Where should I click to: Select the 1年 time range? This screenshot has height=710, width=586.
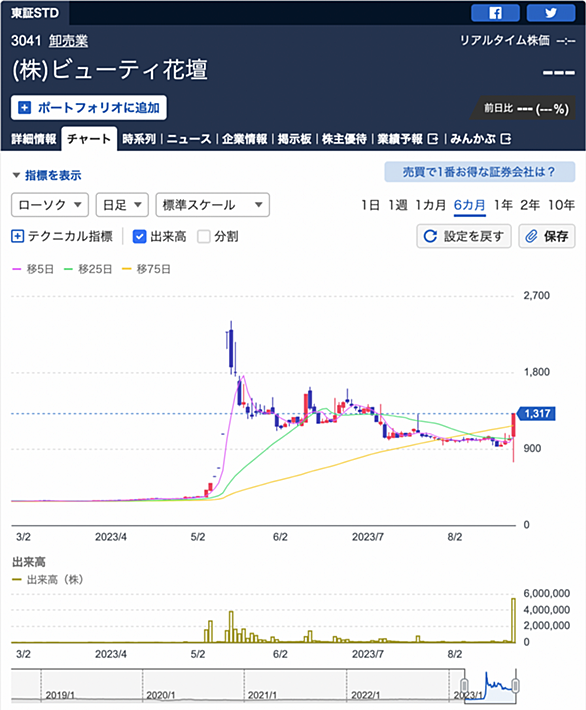pos(503,205)
